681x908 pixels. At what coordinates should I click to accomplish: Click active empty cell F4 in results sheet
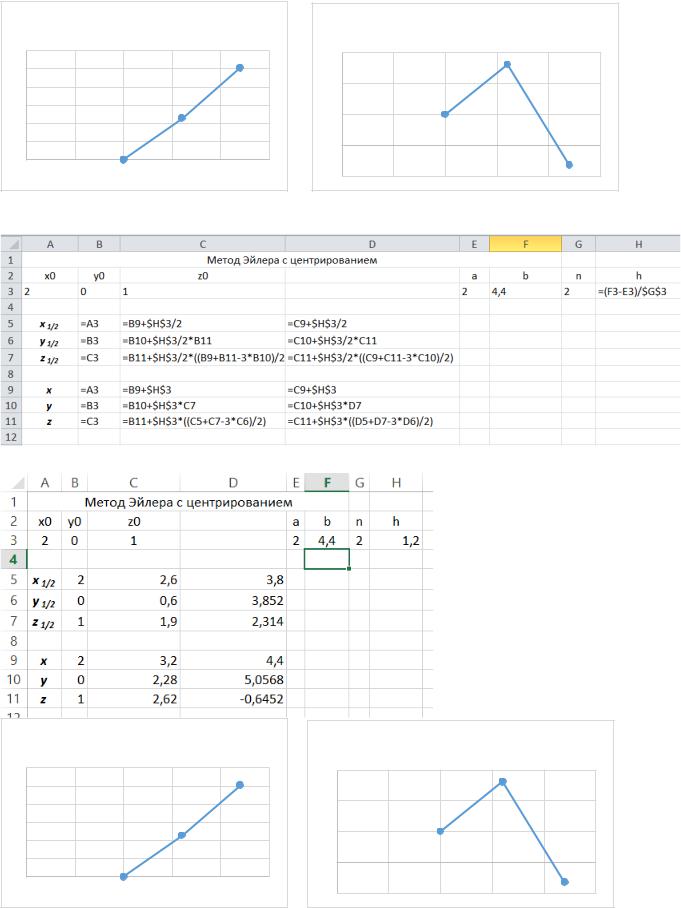[327, 559]
